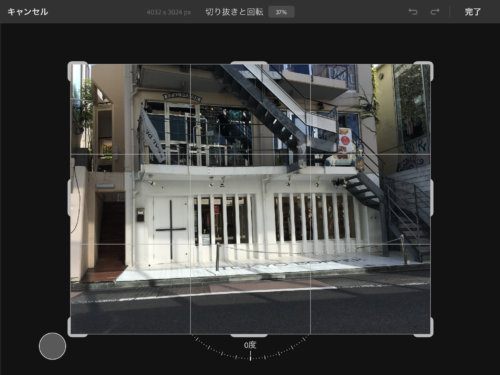Click the center tick of rotation dial
This screenshot has height=375, width=500.
[250, 355]
